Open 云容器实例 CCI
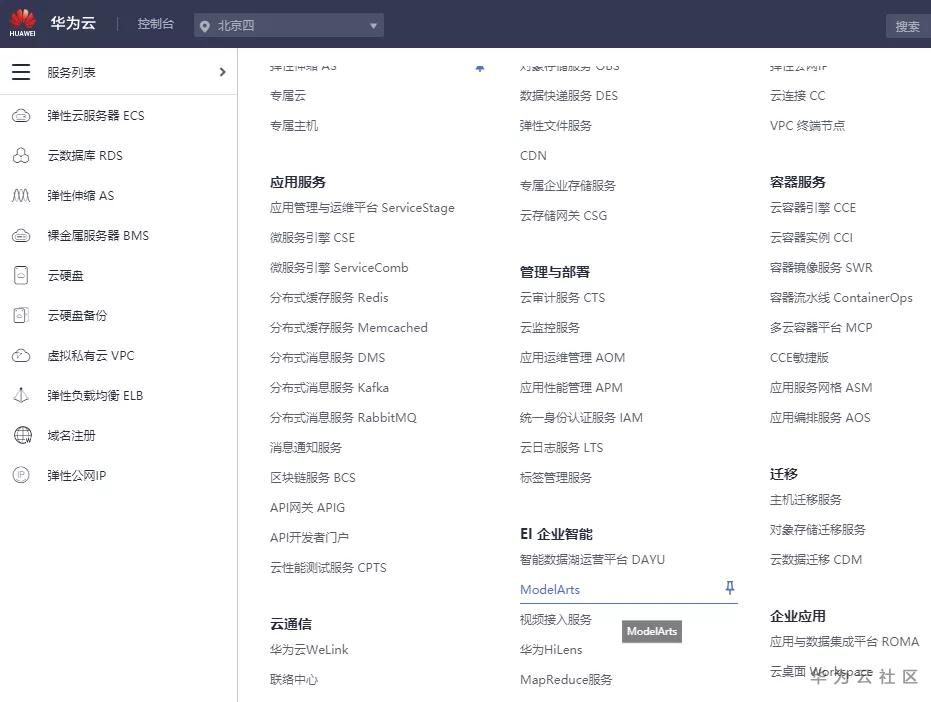The width and height of the screenshot is (931, 702). click(x=811, y=238)
